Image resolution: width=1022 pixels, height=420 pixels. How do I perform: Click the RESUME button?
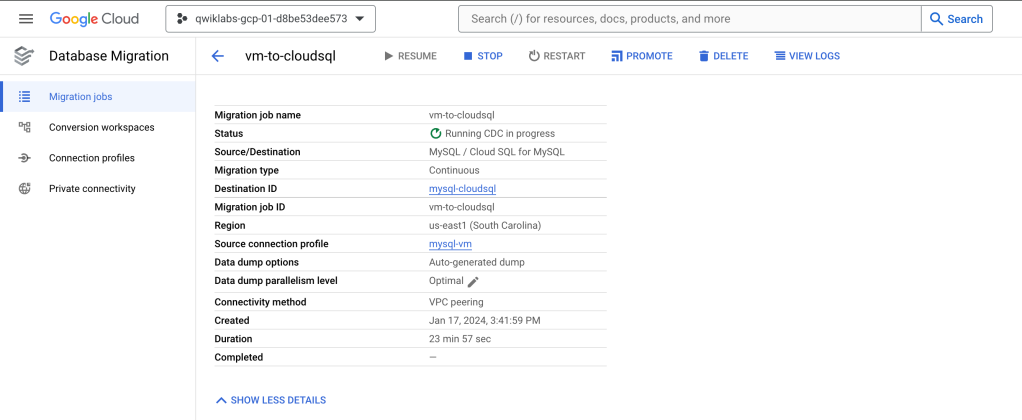[x=411, y=56]
